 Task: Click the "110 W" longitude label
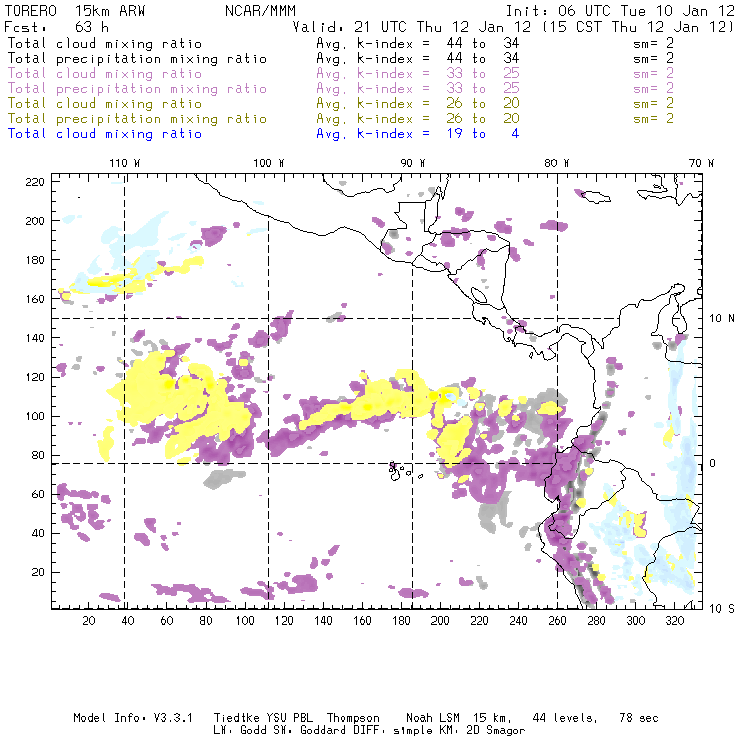pos(125,163)
